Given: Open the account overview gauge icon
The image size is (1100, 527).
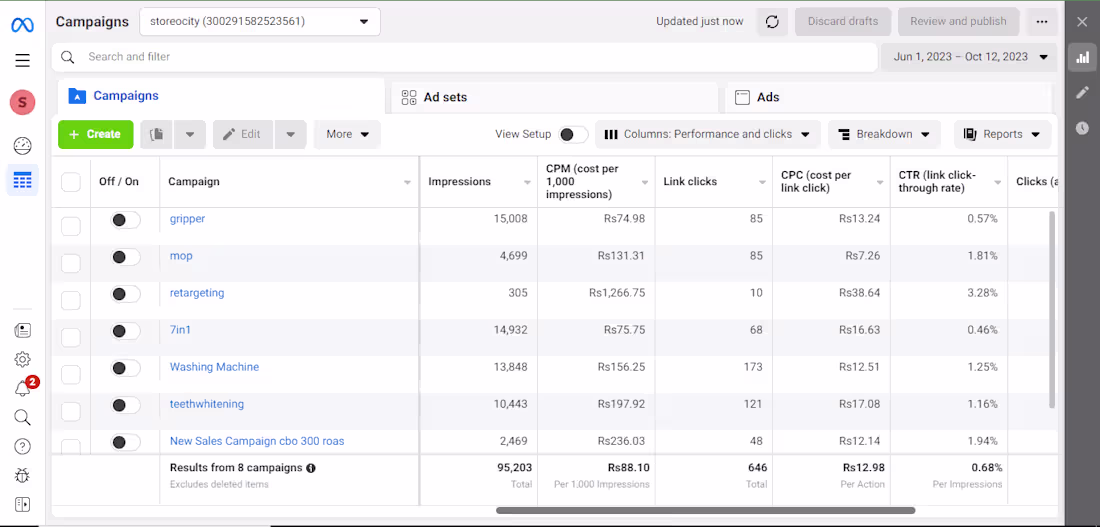Looking at the screenshot, I should pyautogui.click(x=22, y=146).
